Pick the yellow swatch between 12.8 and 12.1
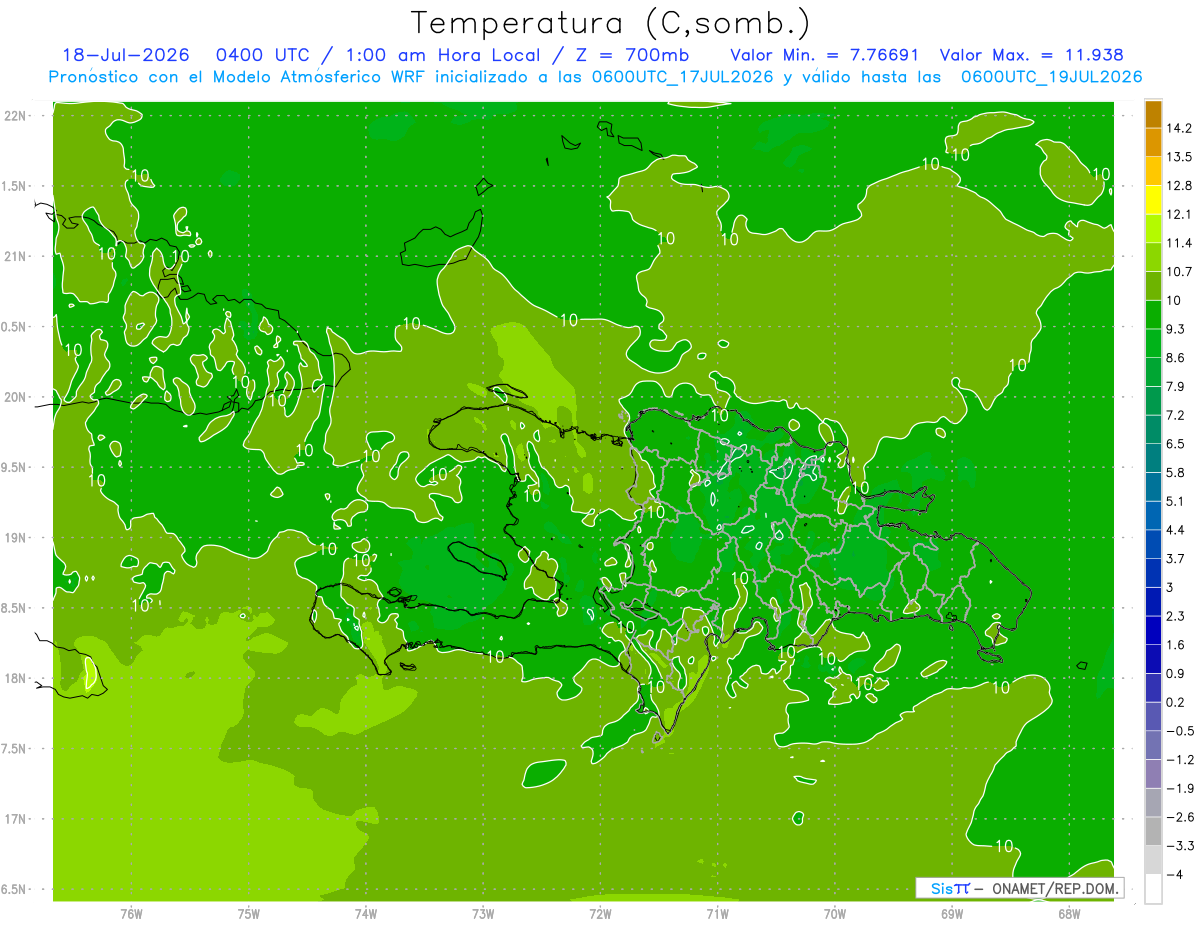The width and height of the screenshot is (1200, 927). coord(1153,200)
